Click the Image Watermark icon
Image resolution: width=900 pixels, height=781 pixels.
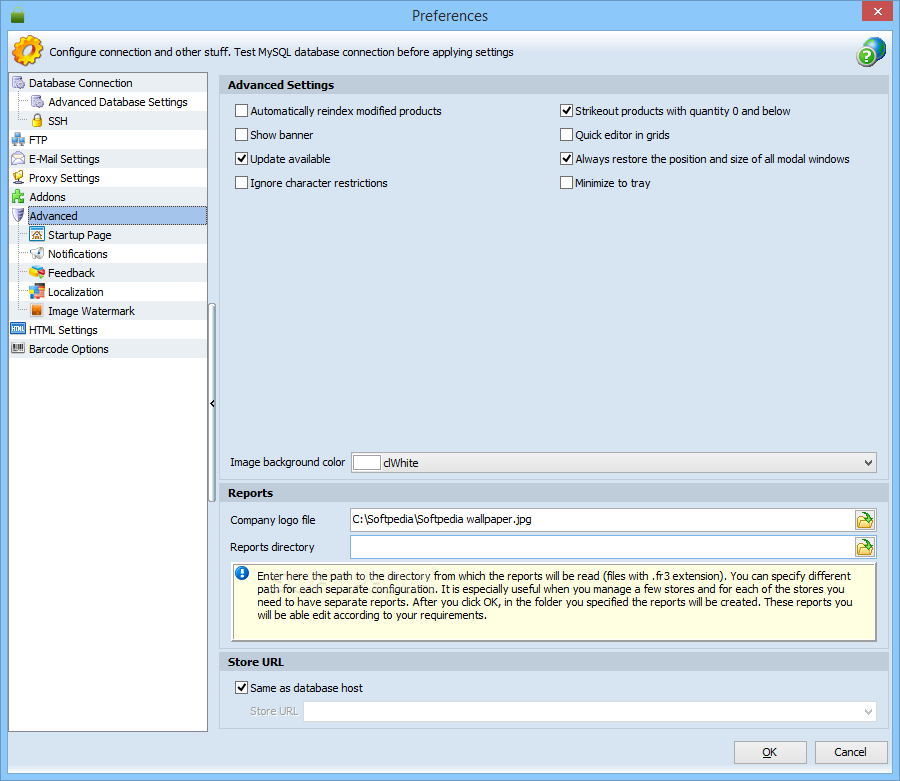37,310
